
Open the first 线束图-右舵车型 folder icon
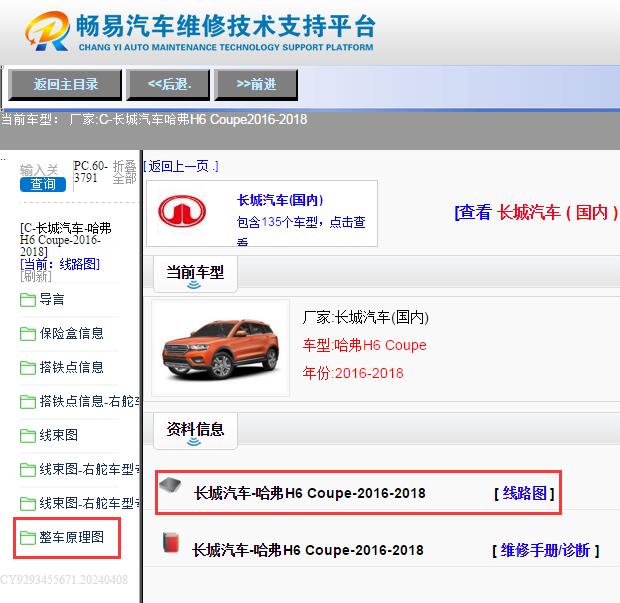28,470
